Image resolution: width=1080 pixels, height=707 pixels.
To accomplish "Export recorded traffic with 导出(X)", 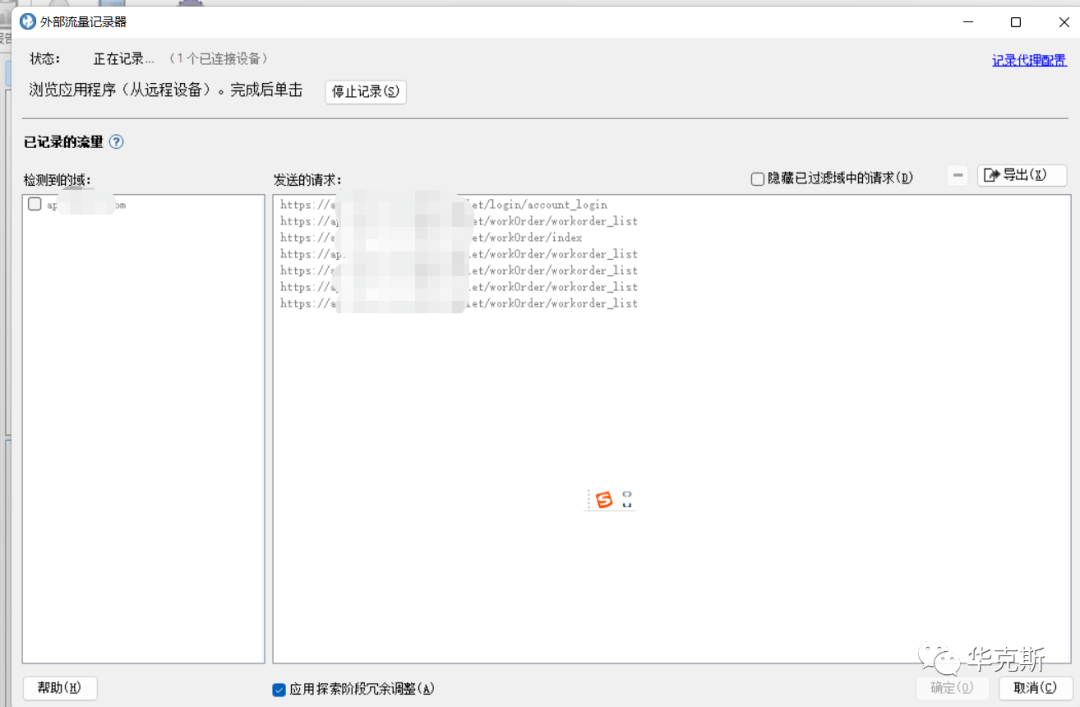I will (1021, 175).
